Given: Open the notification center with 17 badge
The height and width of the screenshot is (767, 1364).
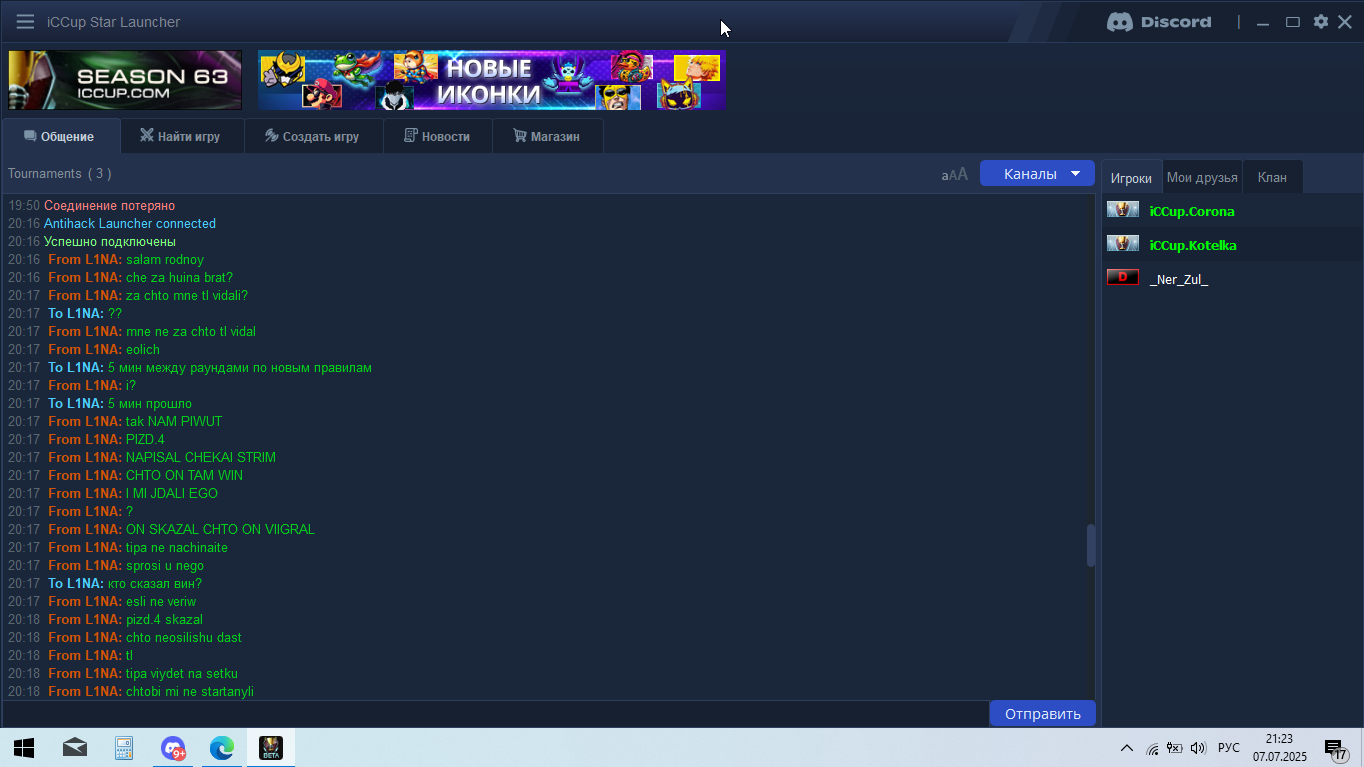Looking at the screenshot, I should coord(1336,749).
